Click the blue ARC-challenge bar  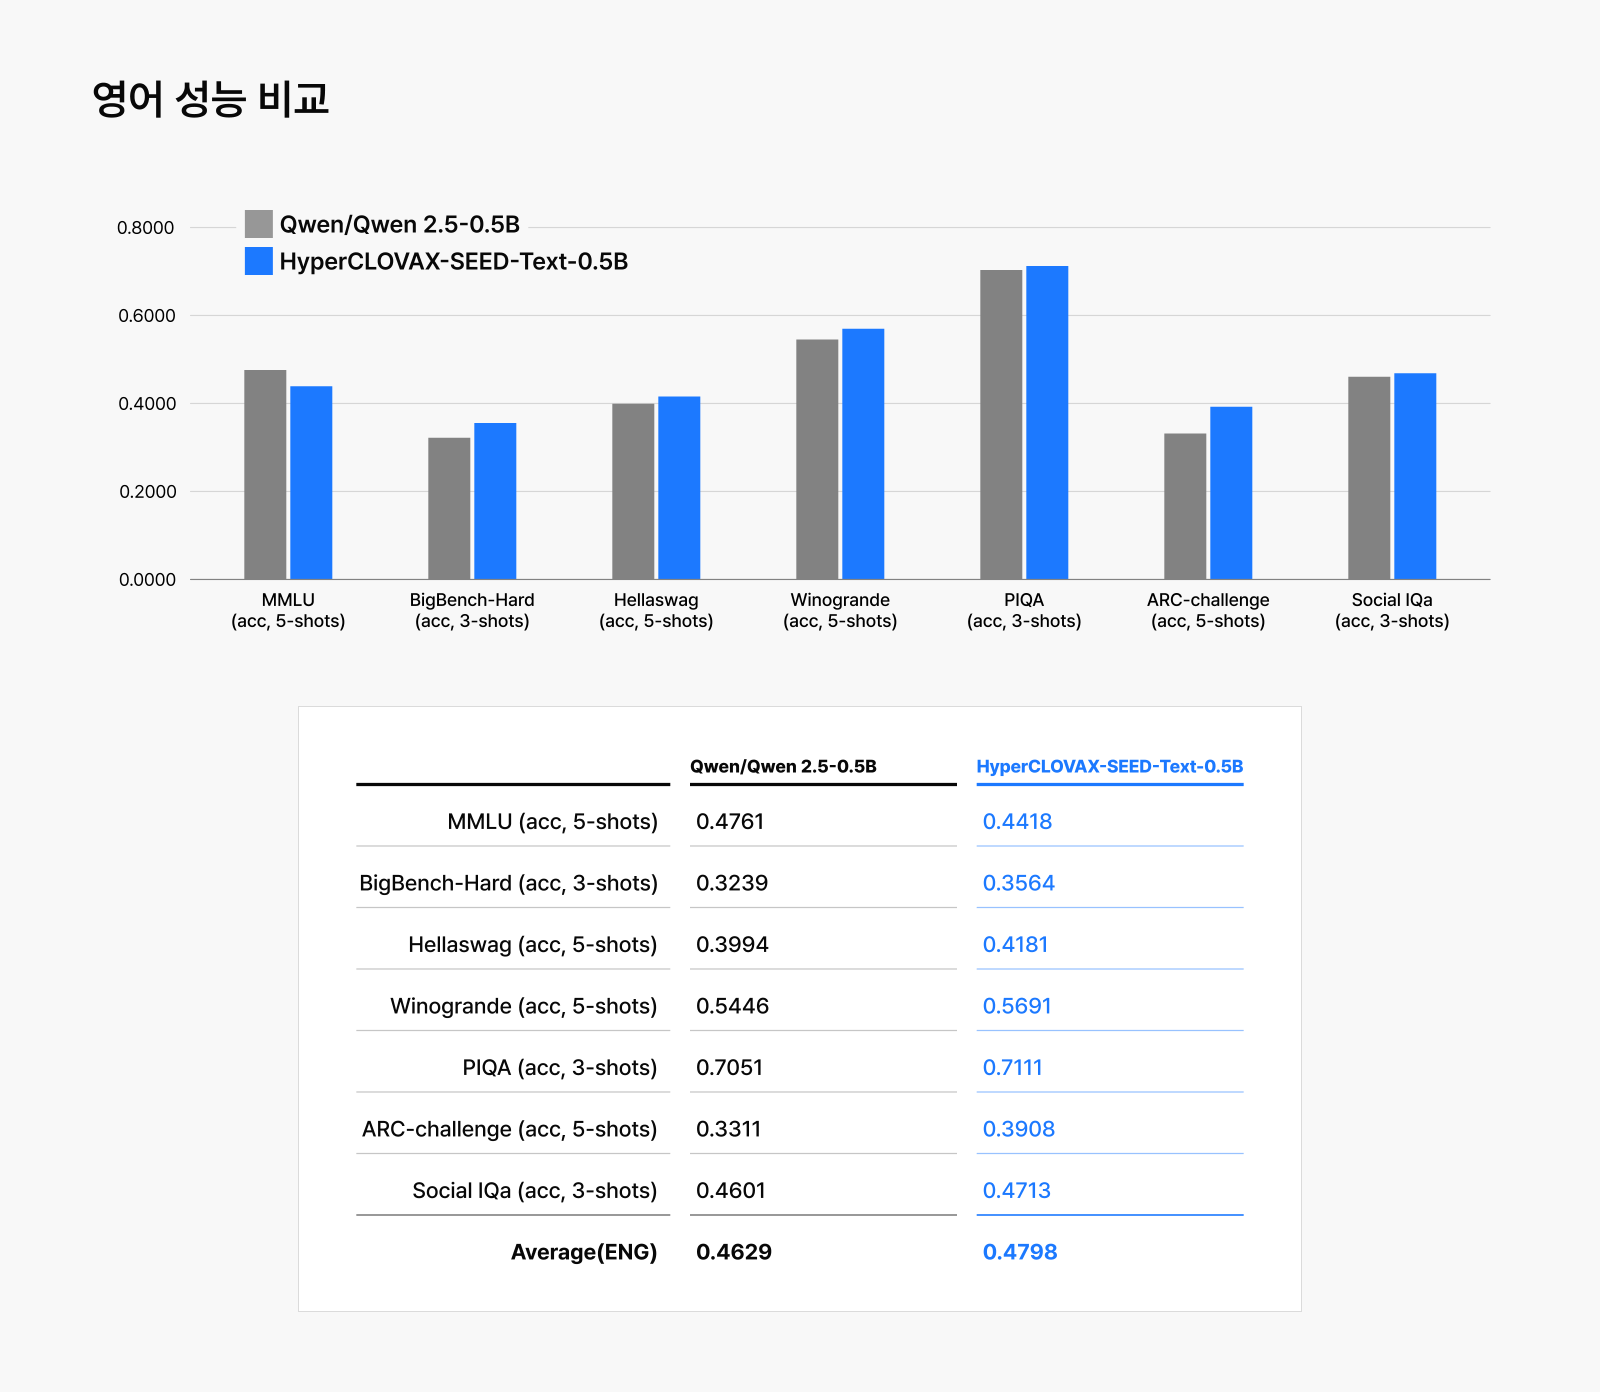point(1231,493)
